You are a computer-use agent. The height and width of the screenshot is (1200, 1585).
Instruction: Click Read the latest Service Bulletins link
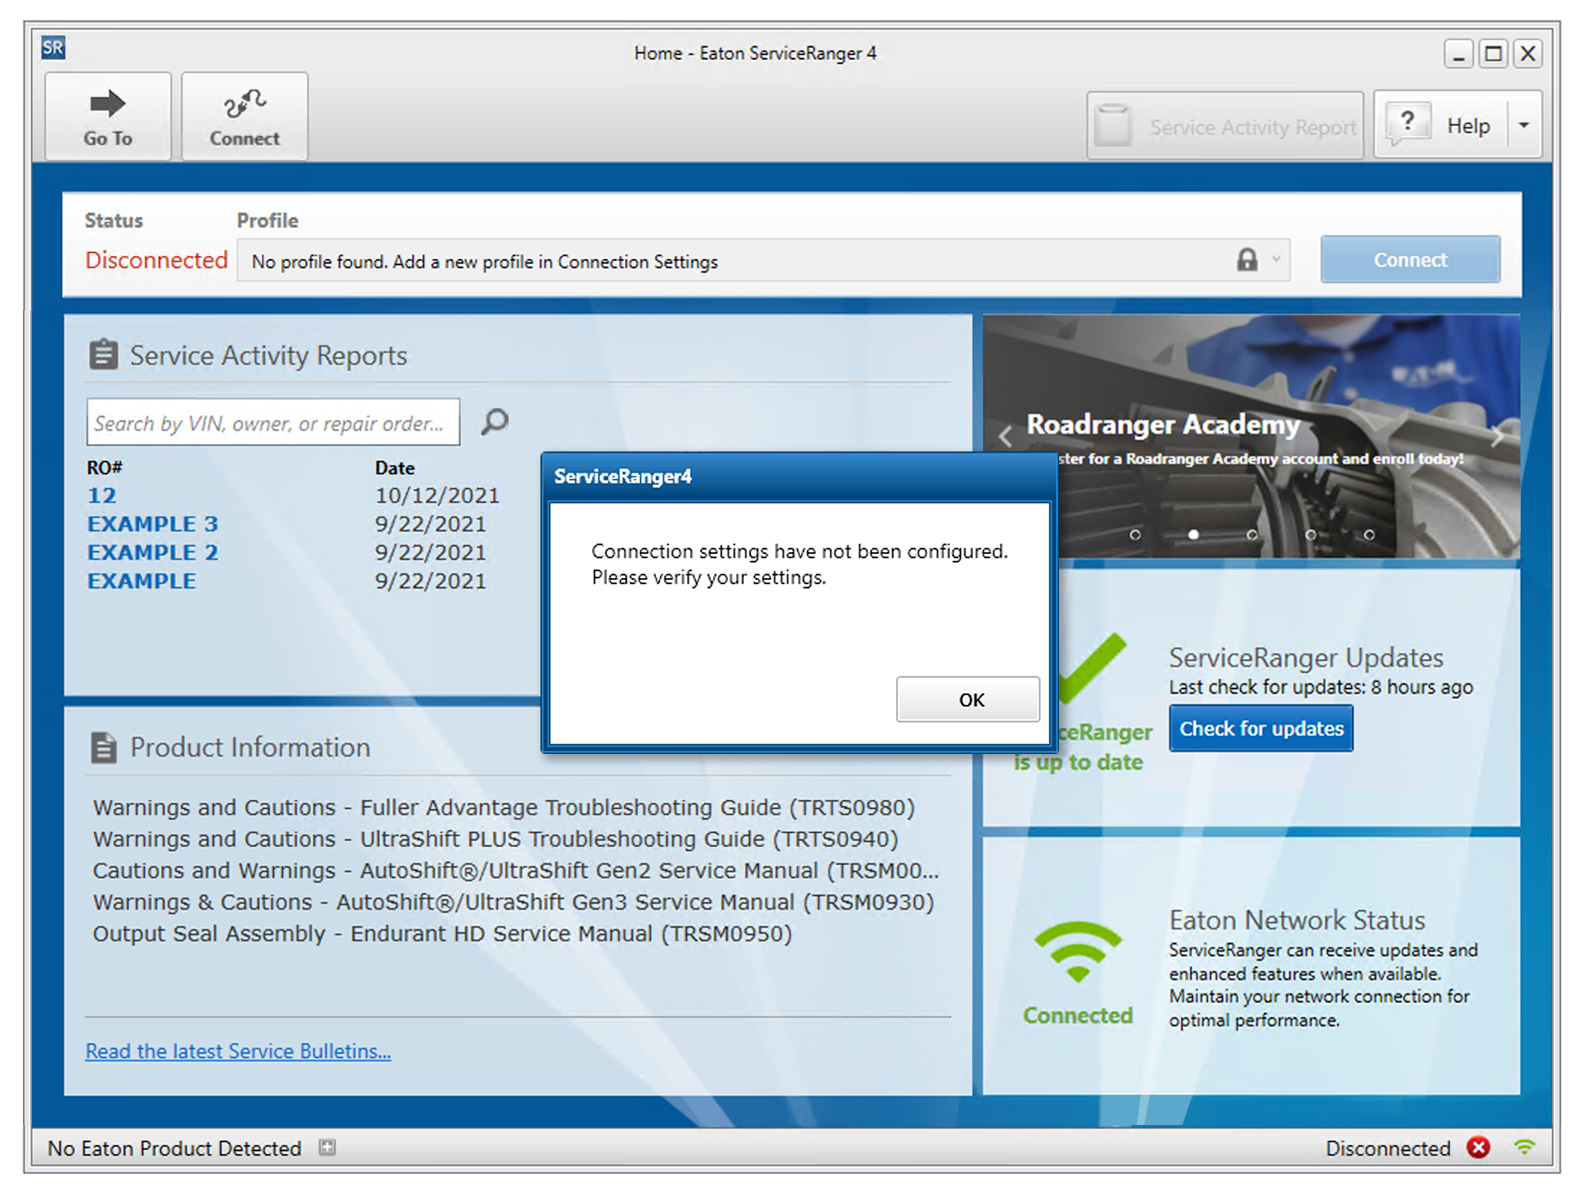[238, 1051]
